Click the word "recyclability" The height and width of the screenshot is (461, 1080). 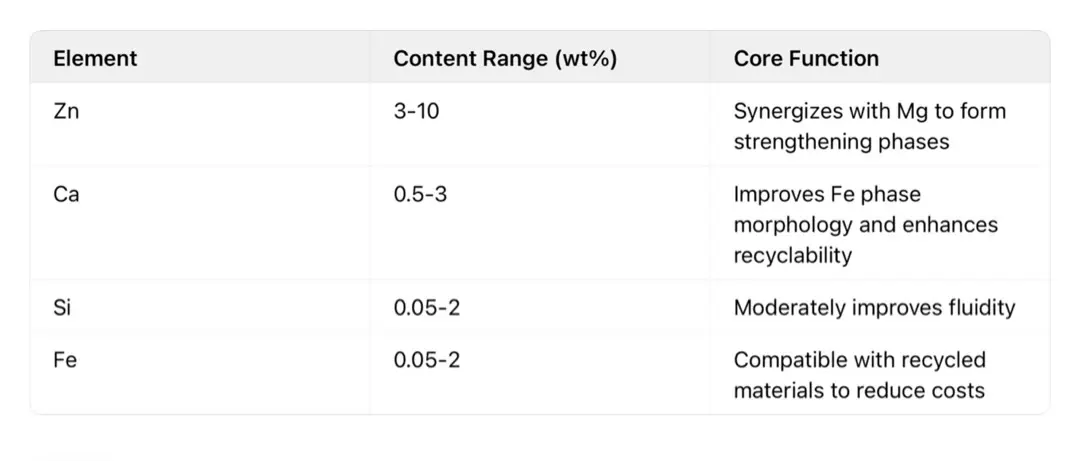(x=793, y=255)
